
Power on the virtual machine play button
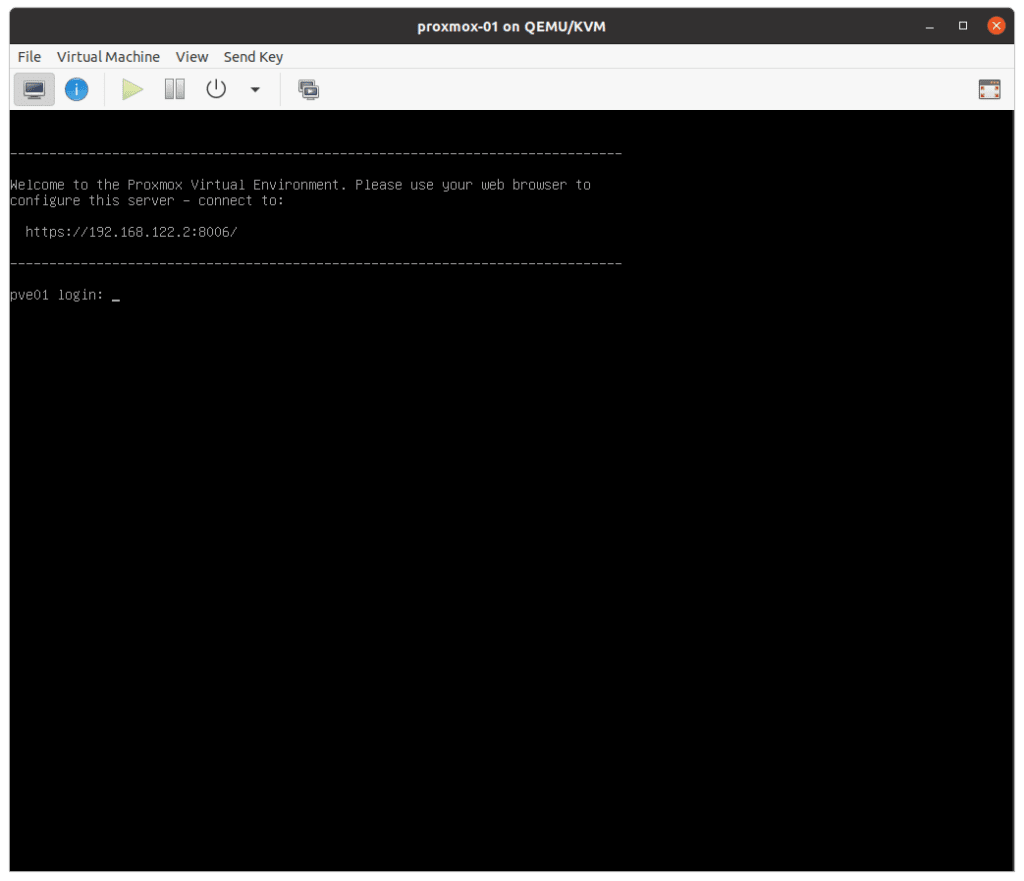point(133,89)
